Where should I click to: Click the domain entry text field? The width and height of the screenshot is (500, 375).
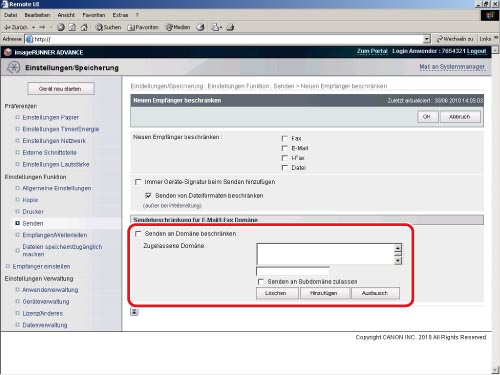(x=293, y=271)
